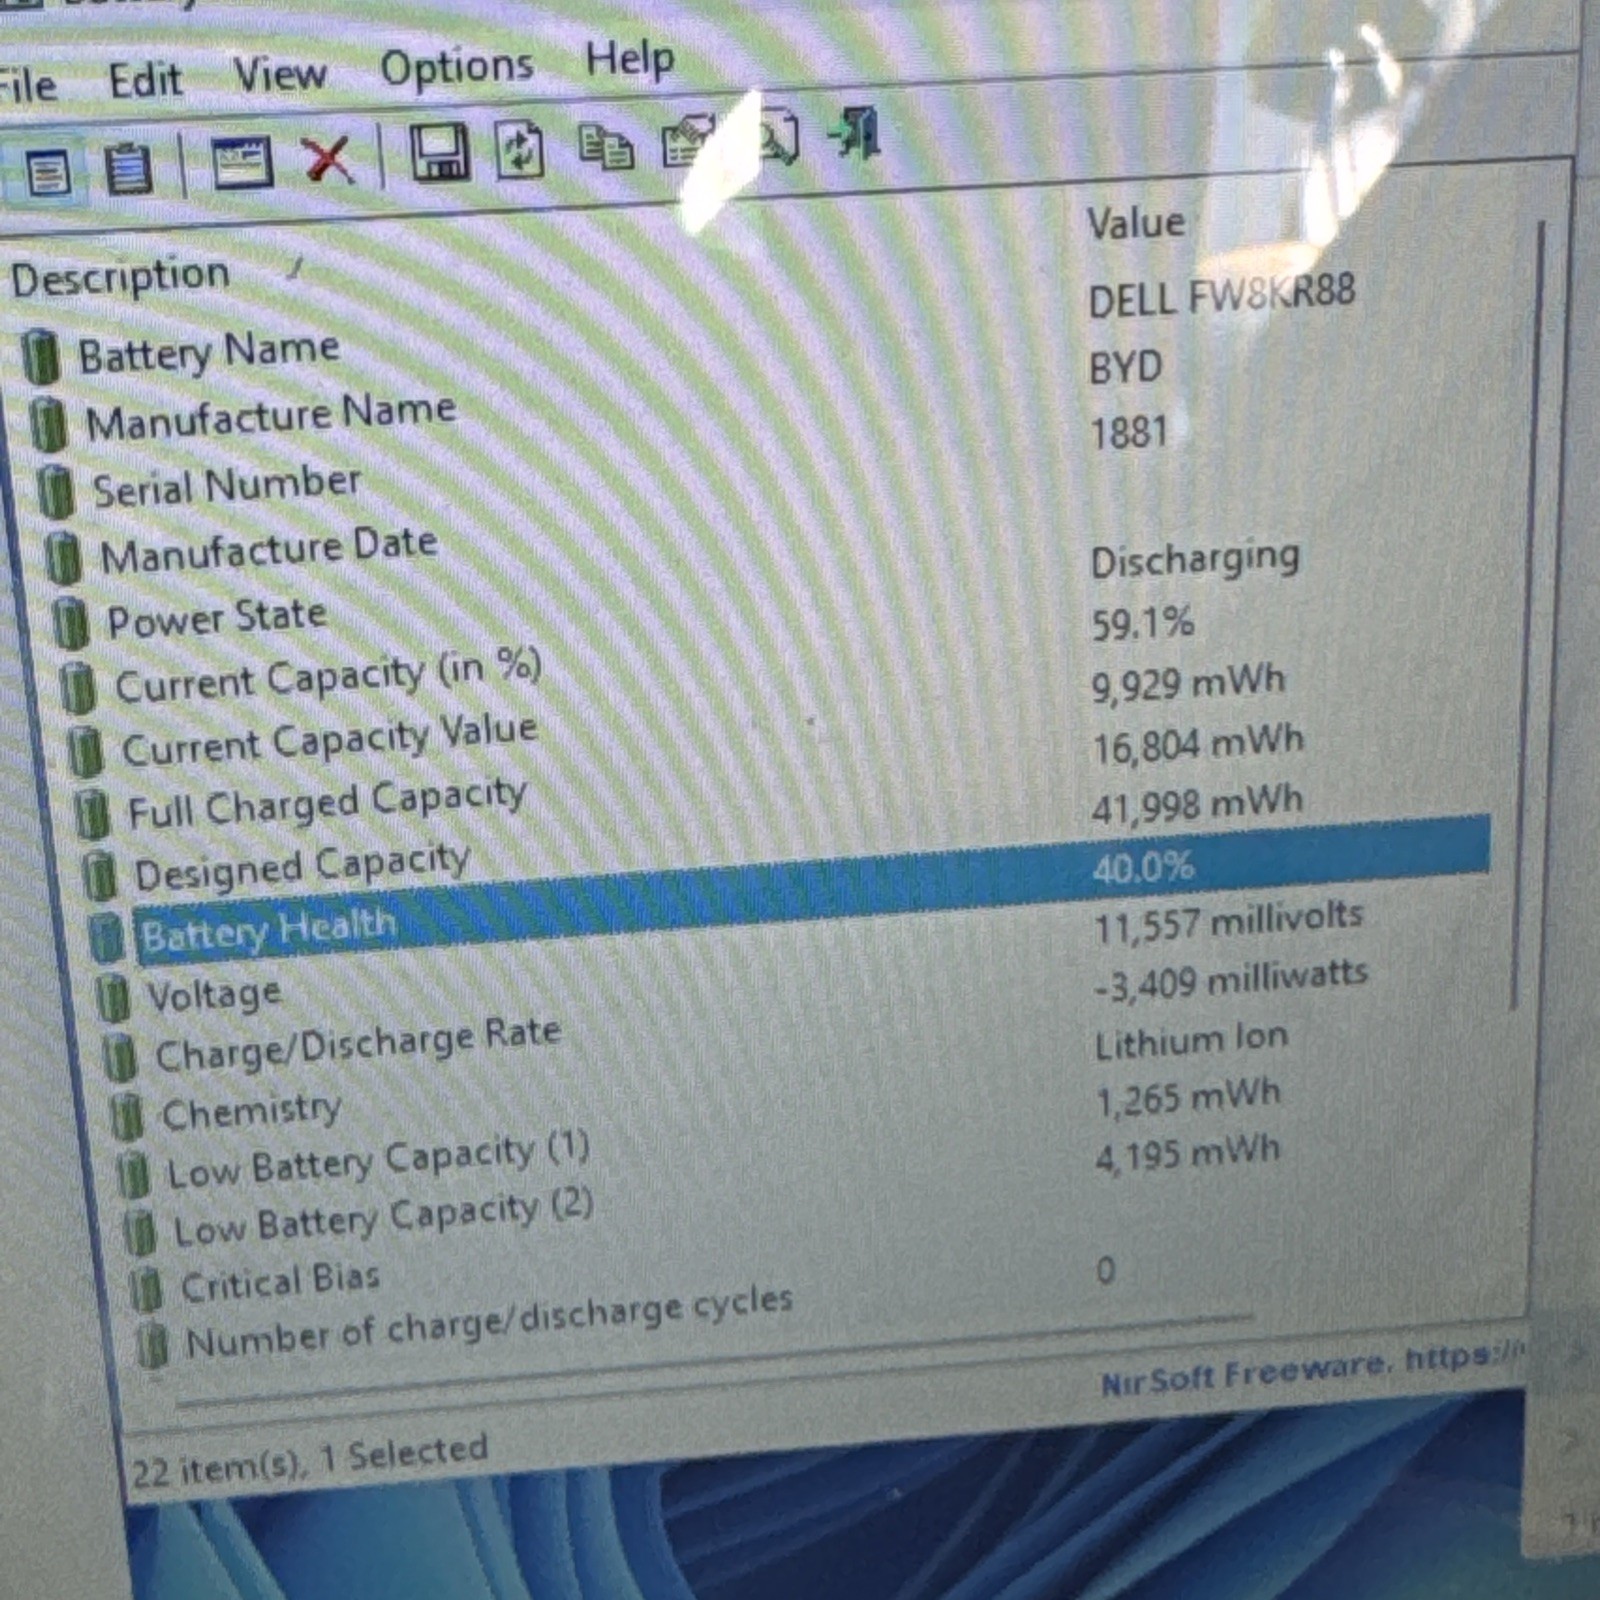Click the battery icon beside Serial Number
The height and width of the screenshot is (1600, 1600).
56,491
